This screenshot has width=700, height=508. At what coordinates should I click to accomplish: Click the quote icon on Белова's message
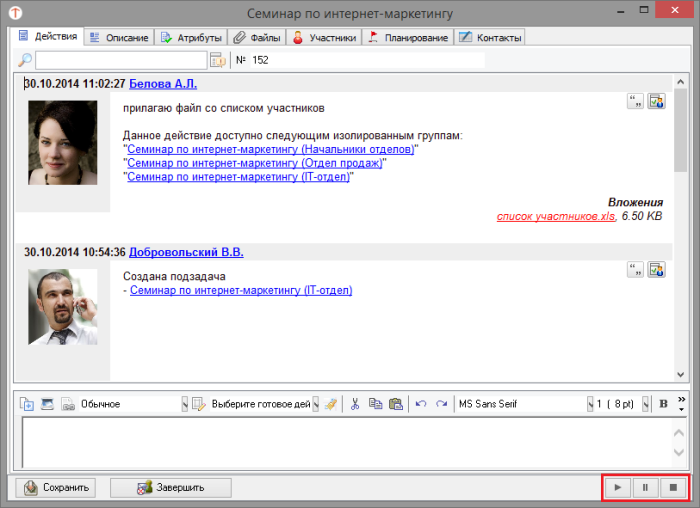635,101
